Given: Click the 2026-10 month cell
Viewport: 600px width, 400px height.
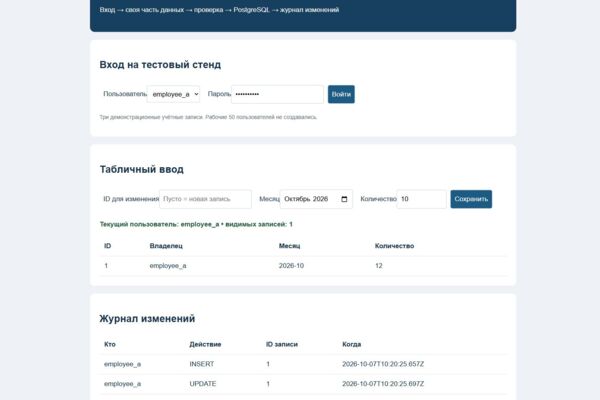Looking at the screenshot, I should 291,266.
